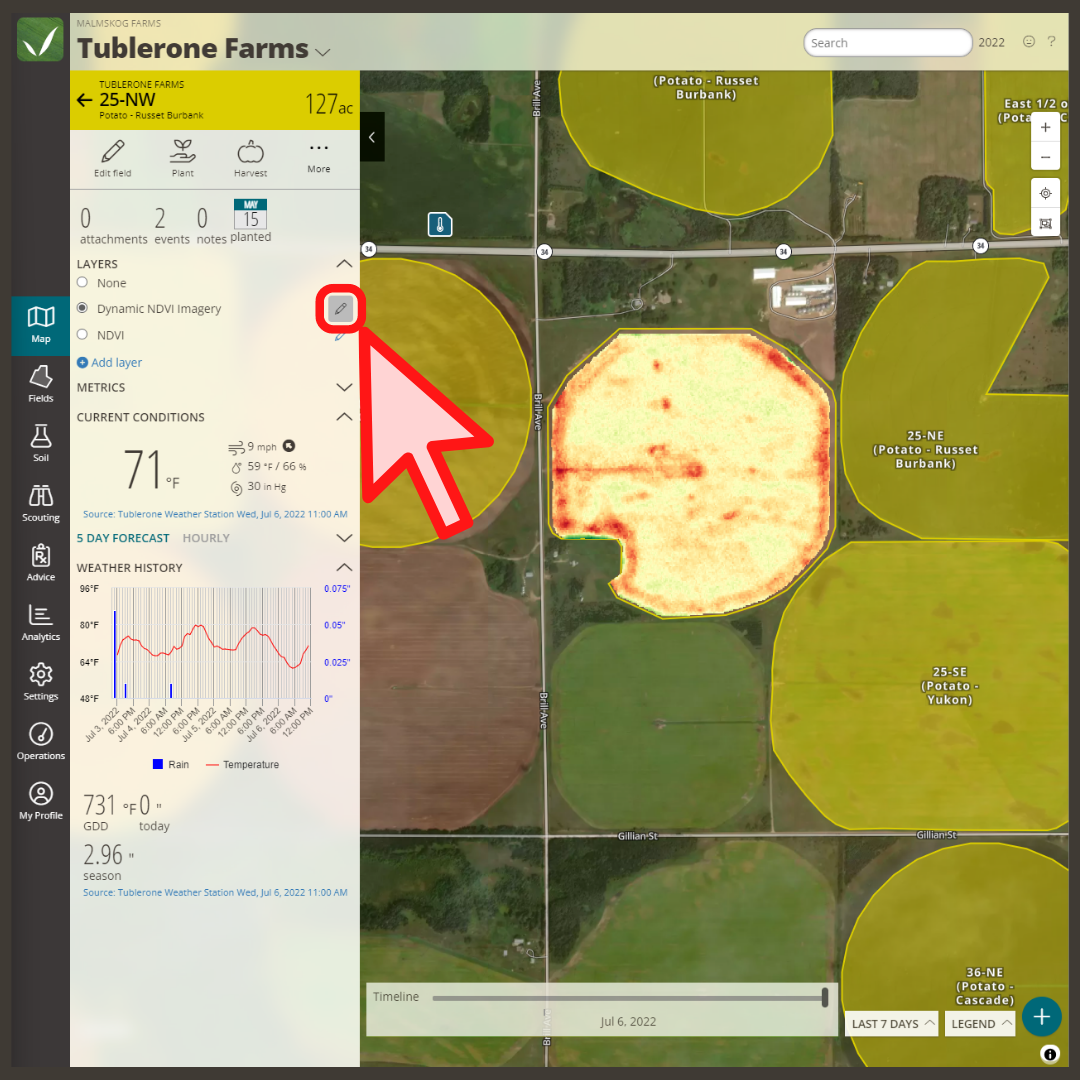This screenshot has height=1080, width=1080.
Task: Open the 0 attachments count
Action: point(113,226)
